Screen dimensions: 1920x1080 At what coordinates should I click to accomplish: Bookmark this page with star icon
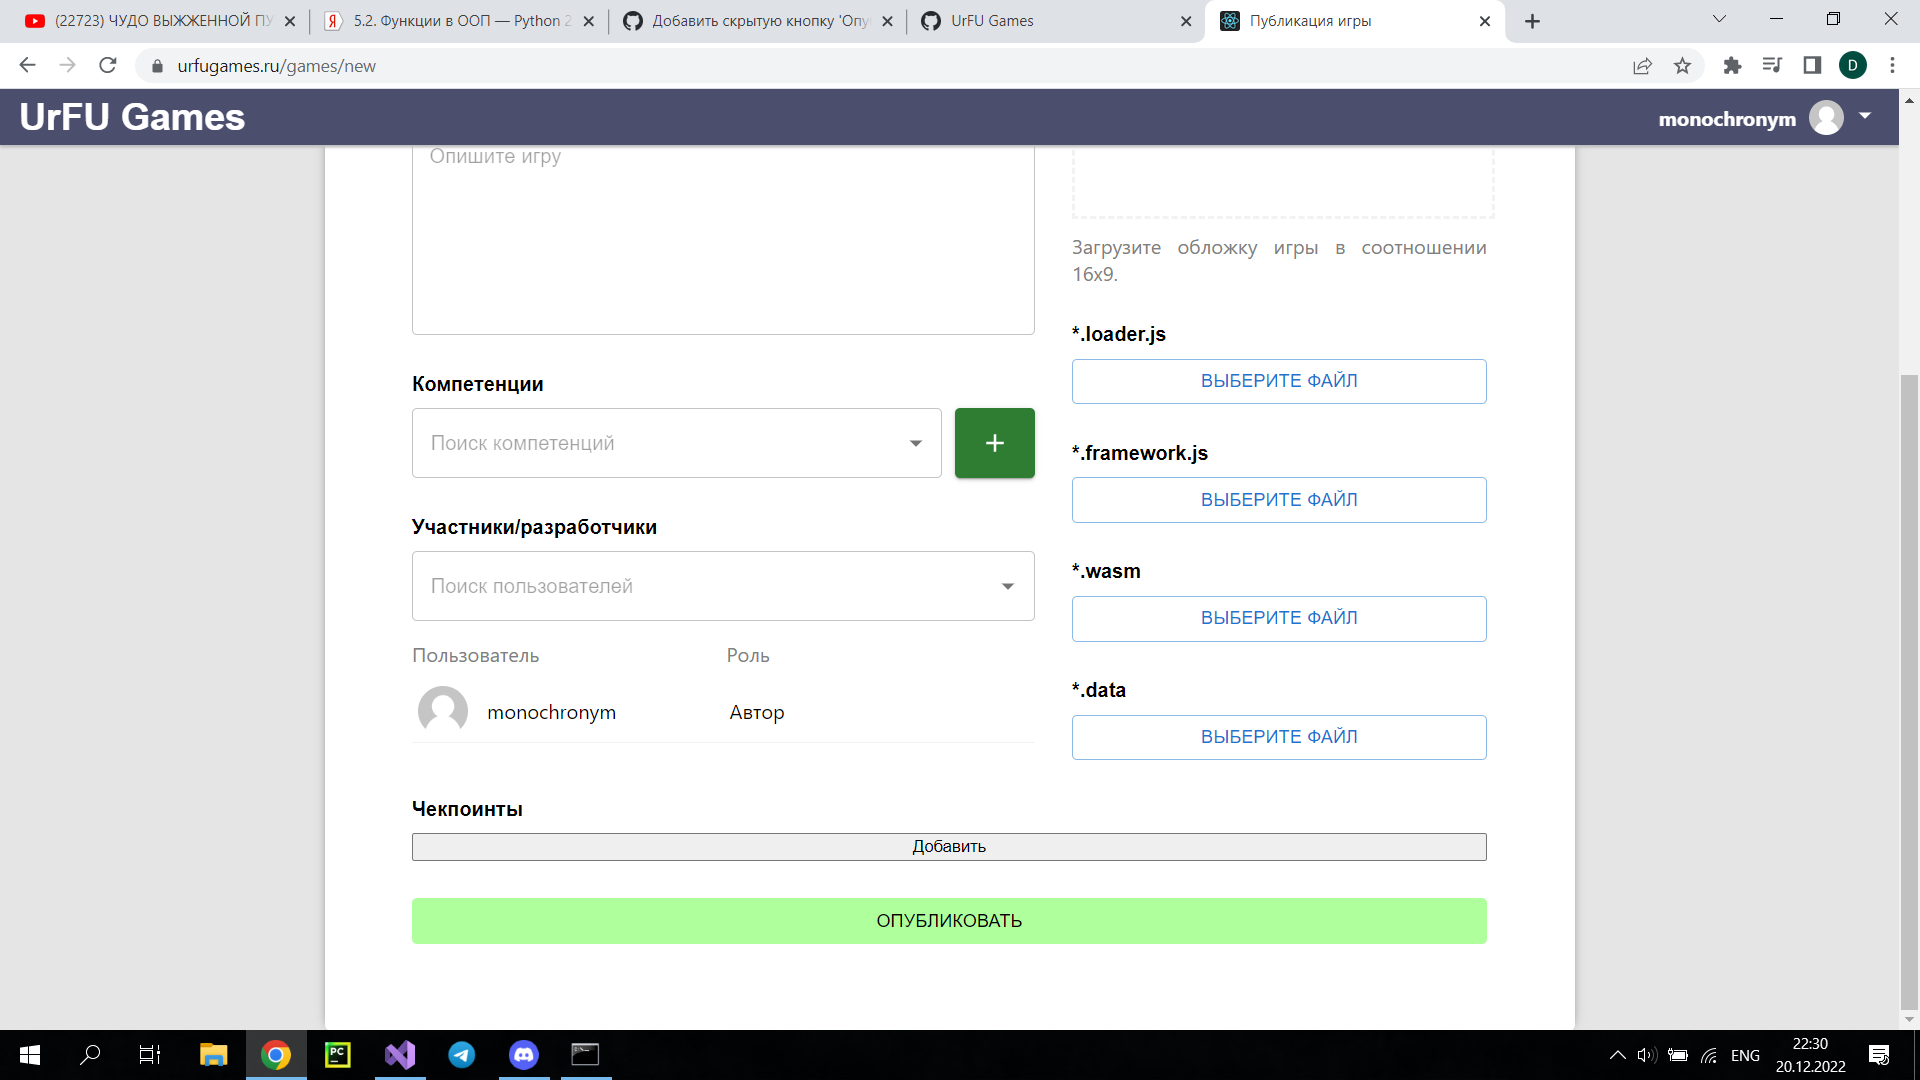pos(1683,66)
